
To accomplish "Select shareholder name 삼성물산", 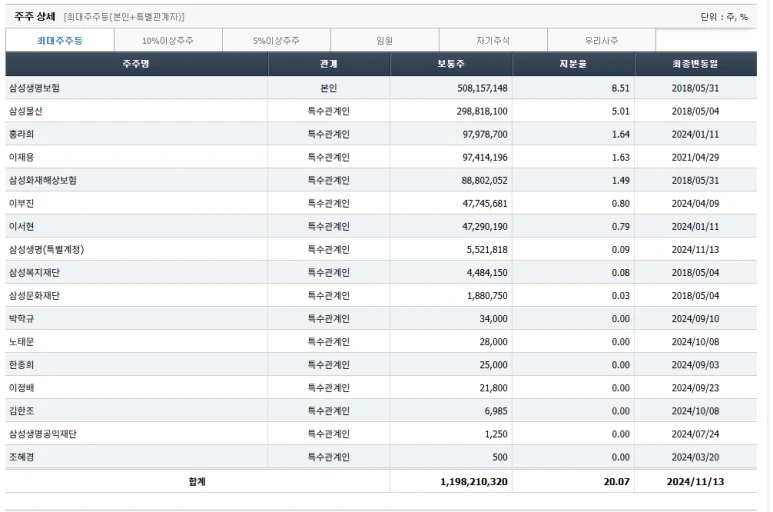I will click(26, 111).
